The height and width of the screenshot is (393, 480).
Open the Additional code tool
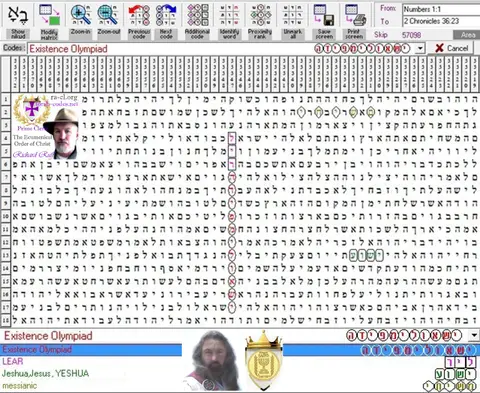click(x=197, y=21)
